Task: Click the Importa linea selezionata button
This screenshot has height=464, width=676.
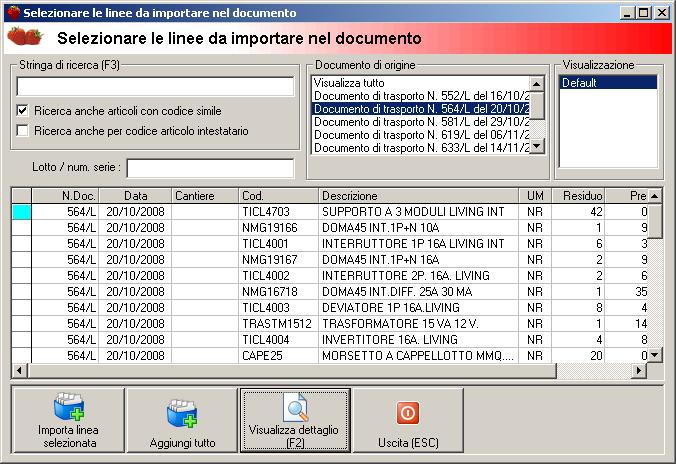Action: (69, 420)
